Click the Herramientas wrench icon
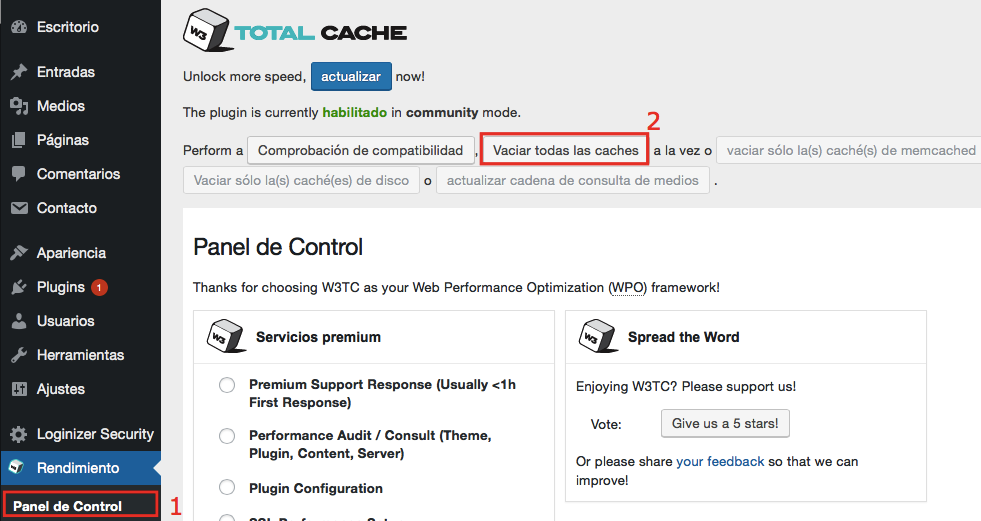Viewport: 981px width, 521px height. (19, 355)
